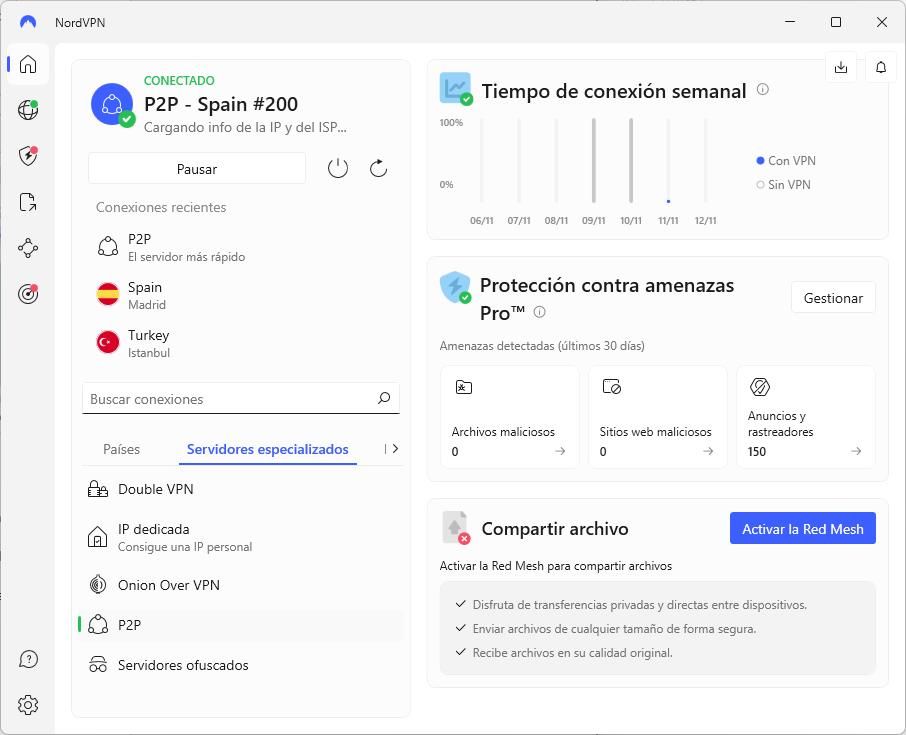Open the Home dashboard icon in sidebar
Viewport: 906px width, 735px height.
point(27,64)
